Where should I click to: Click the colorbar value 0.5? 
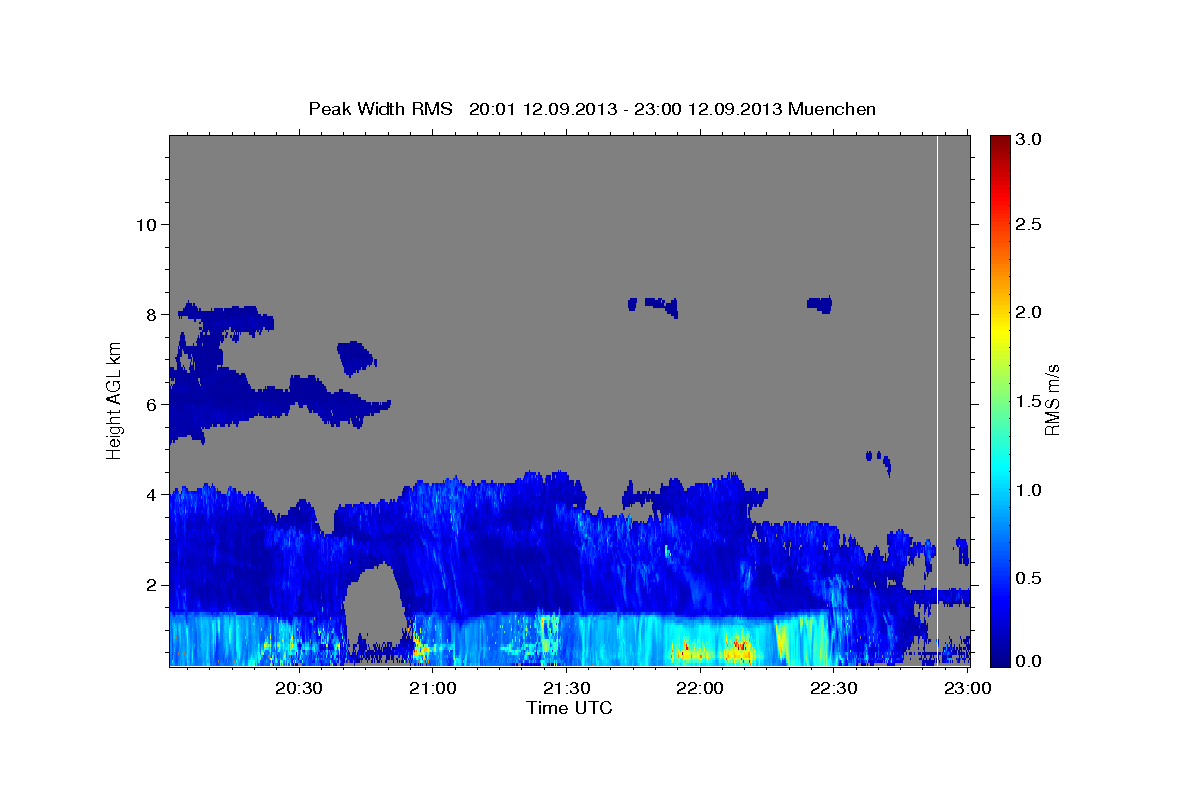tap(1031, 578)
